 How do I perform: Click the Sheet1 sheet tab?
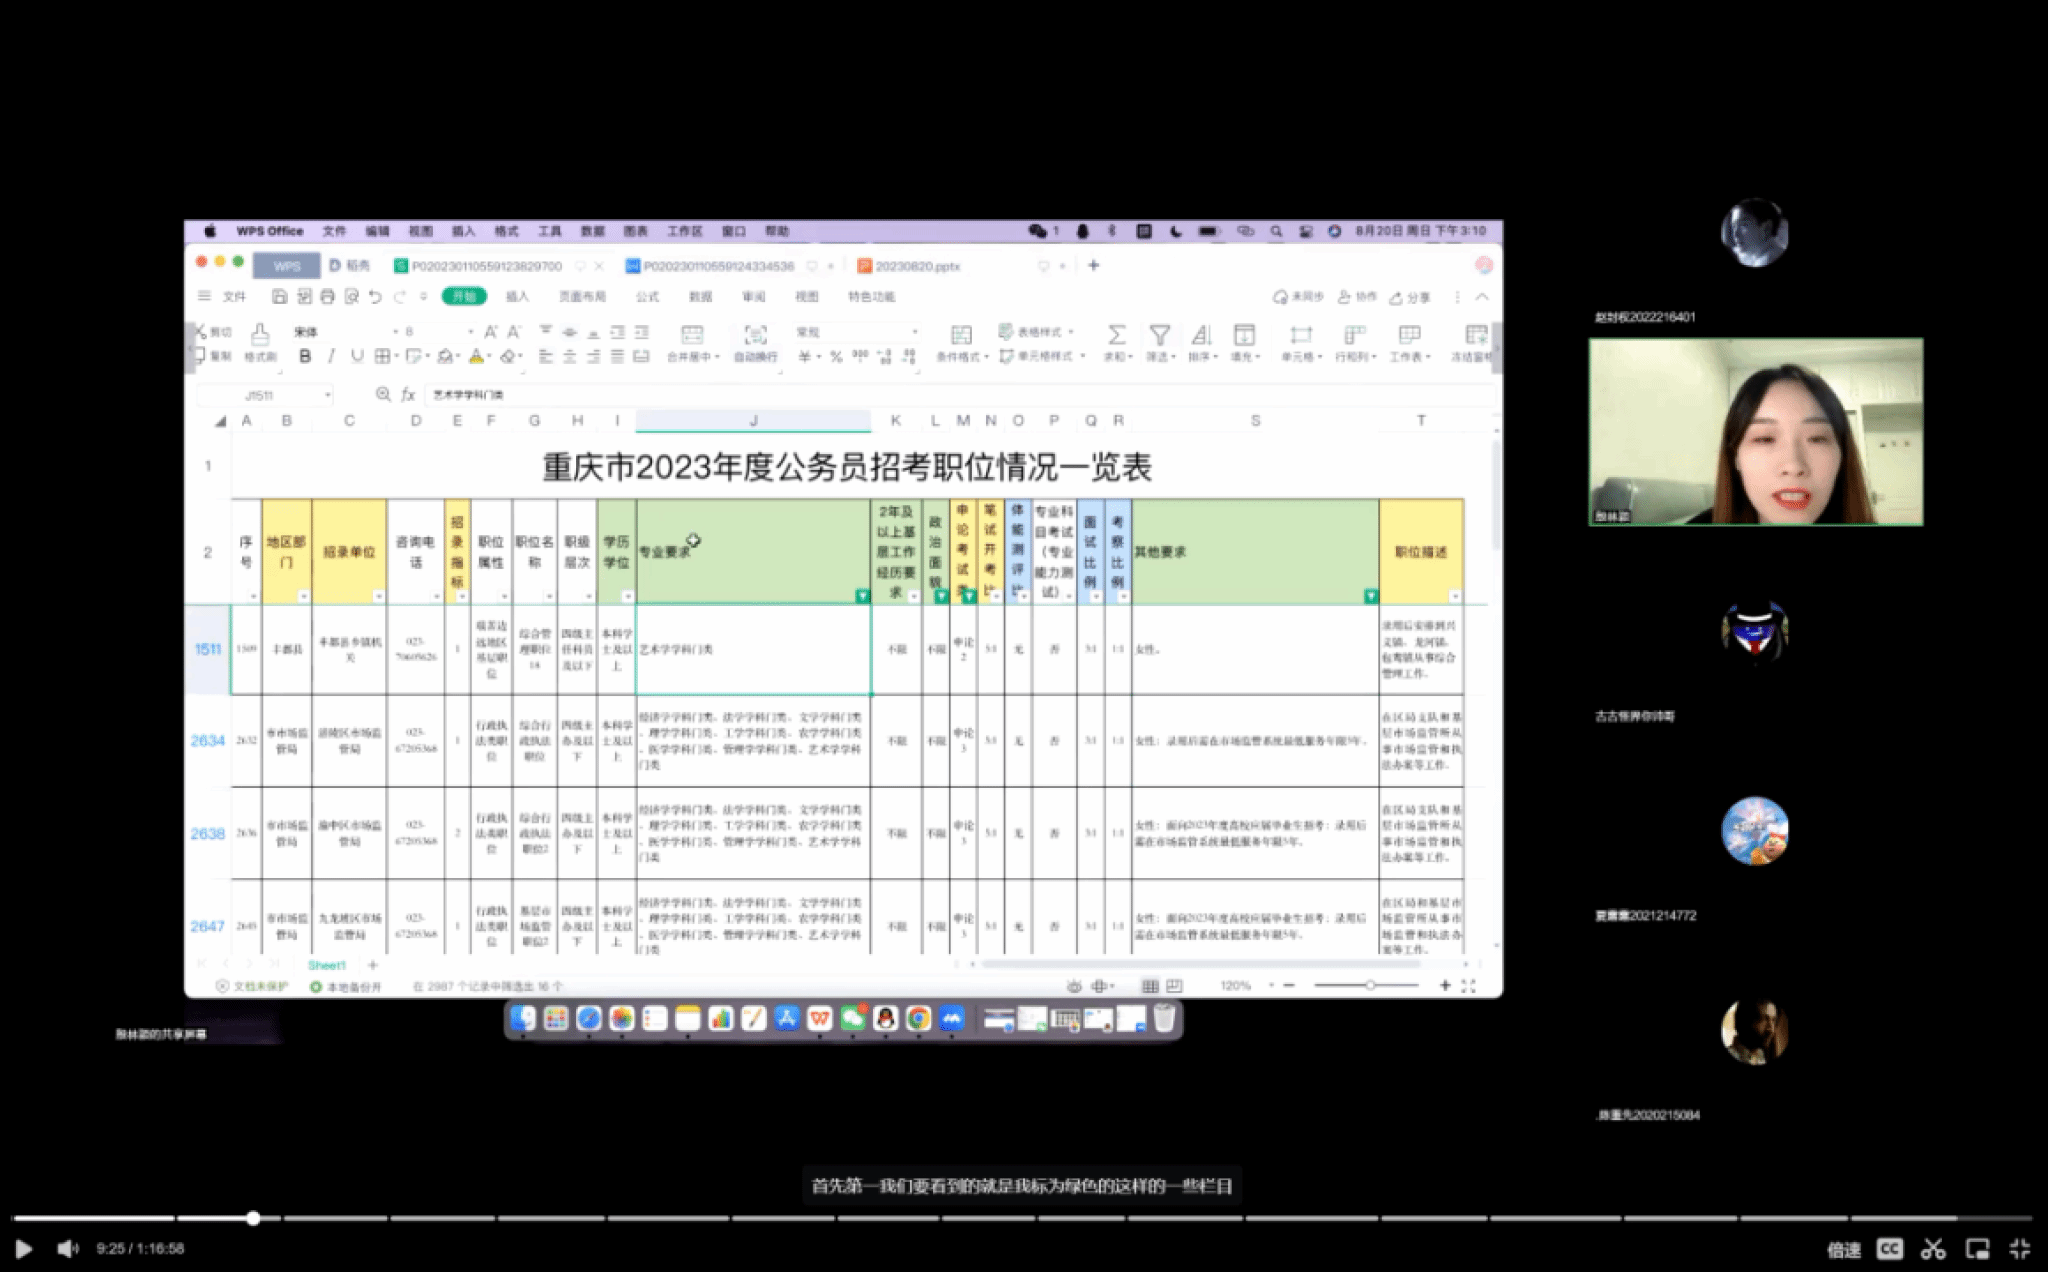pos(326,965)
